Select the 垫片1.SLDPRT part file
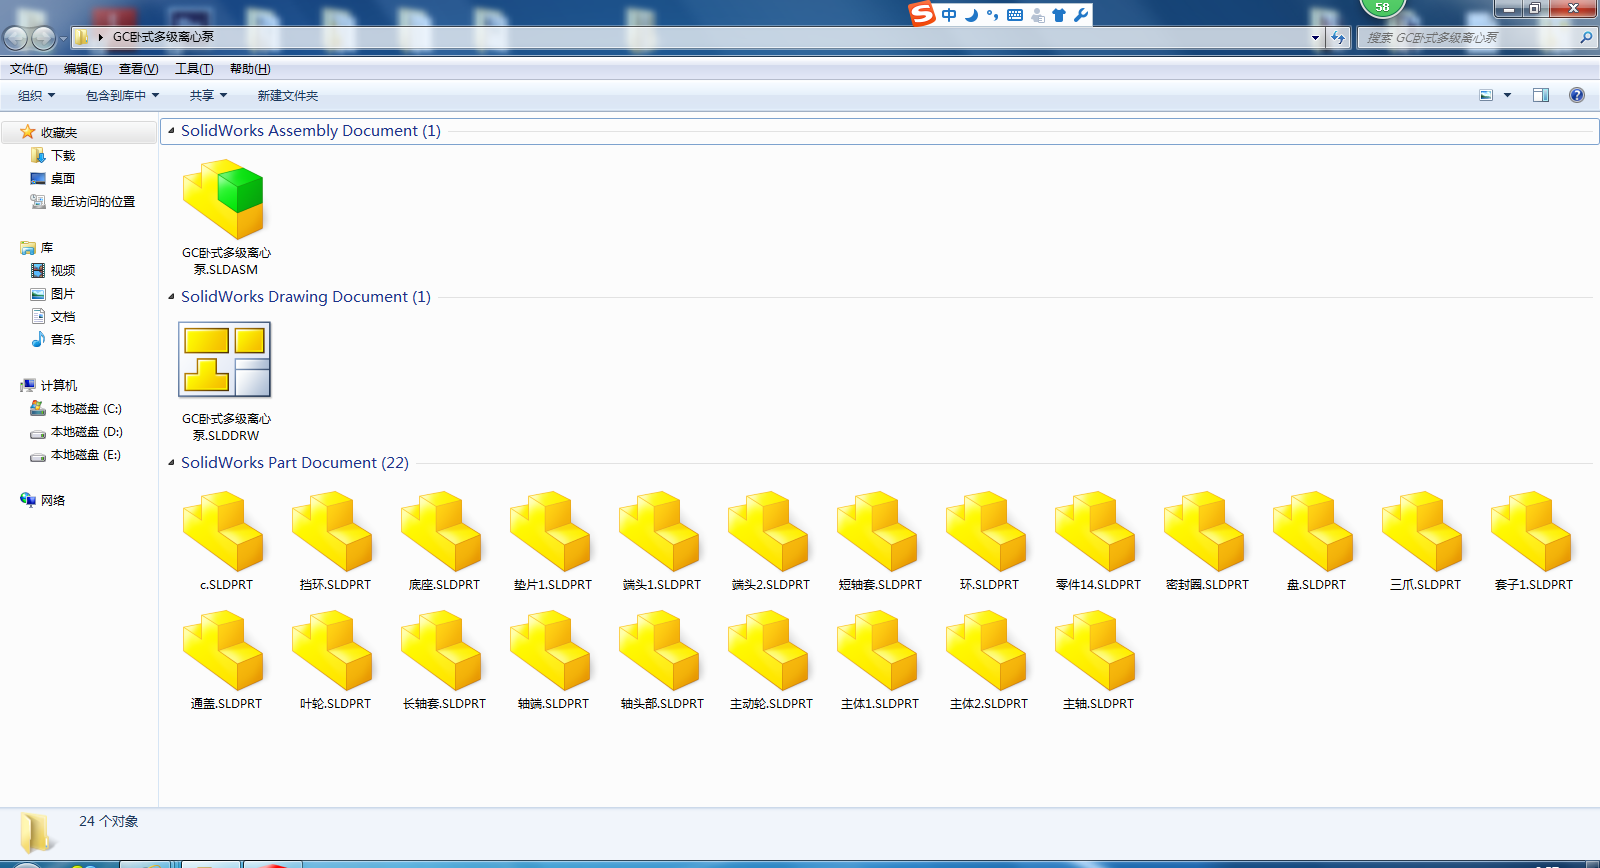 pos(552,541)
